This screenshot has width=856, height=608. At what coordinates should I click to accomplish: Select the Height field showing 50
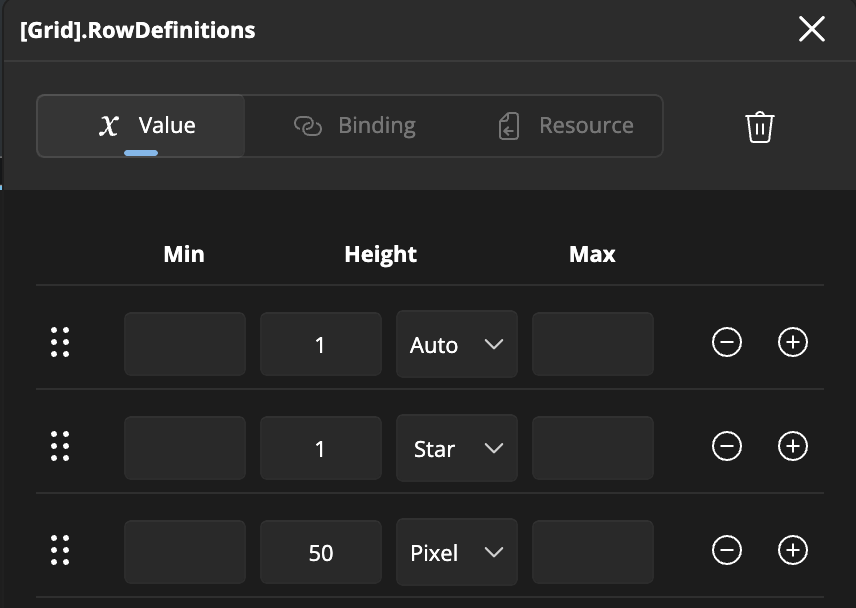click(x=320, y=552)
